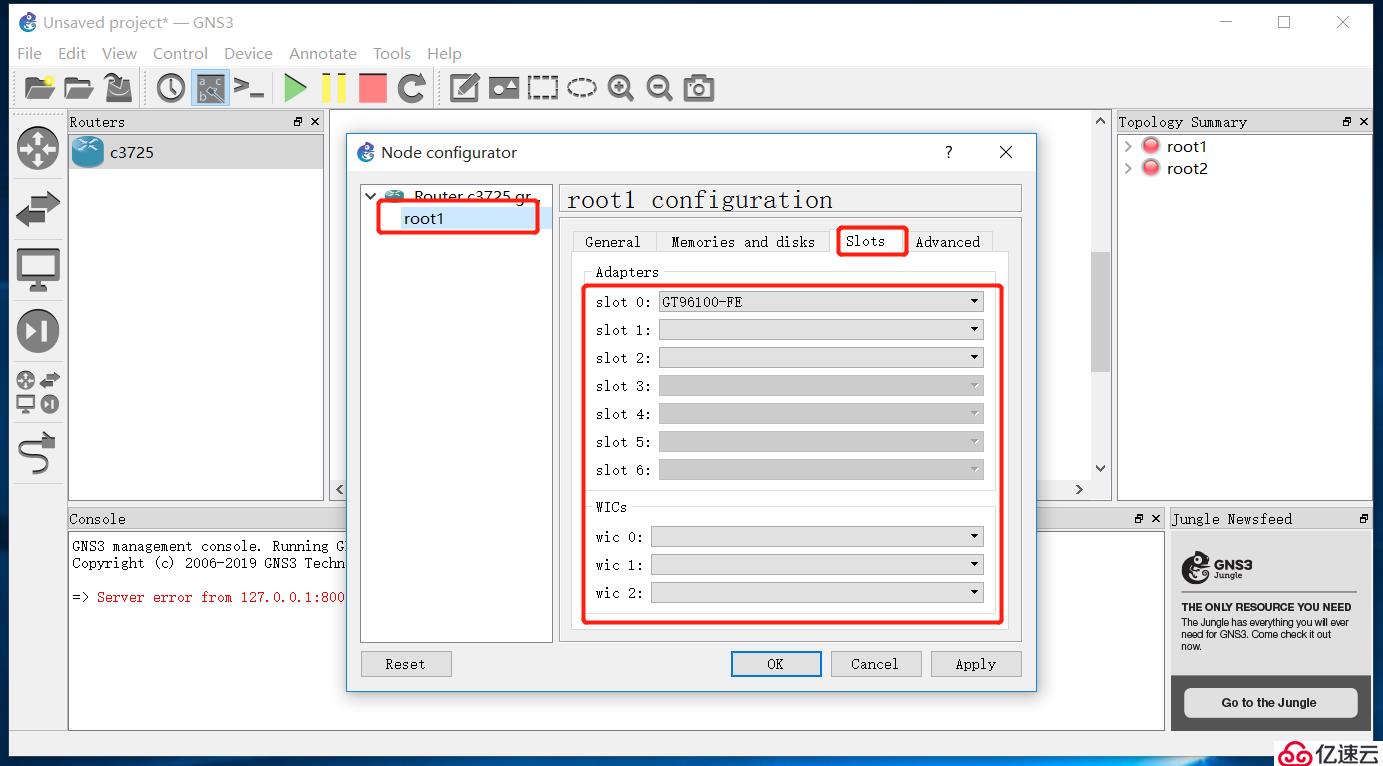Select the Add a link cable icon
The height and width of the screenshot is (766, 1383).
38,453
